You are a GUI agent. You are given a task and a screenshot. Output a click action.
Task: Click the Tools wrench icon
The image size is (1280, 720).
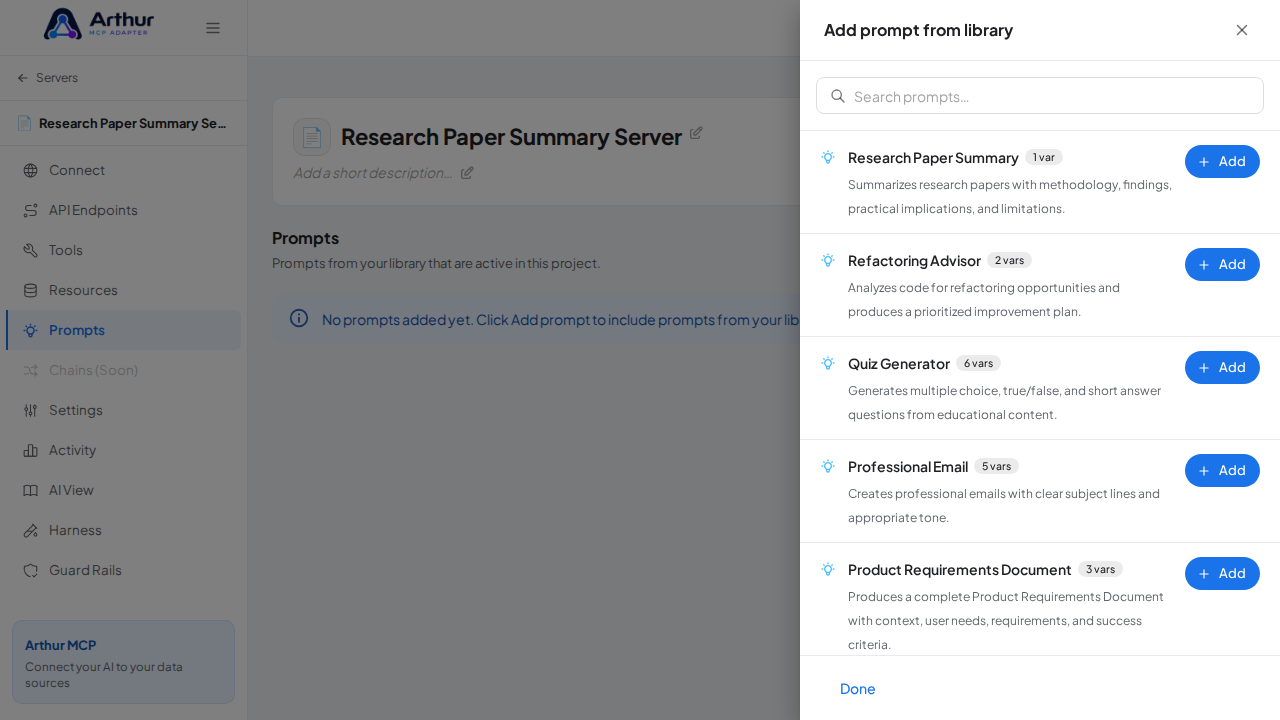tap(31, 250)
